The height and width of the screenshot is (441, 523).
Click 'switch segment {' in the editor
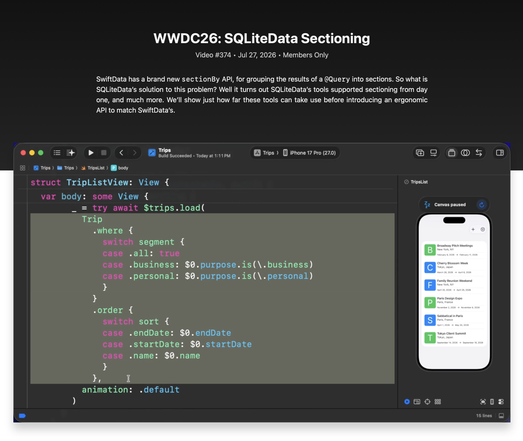(x=143, y=242)
